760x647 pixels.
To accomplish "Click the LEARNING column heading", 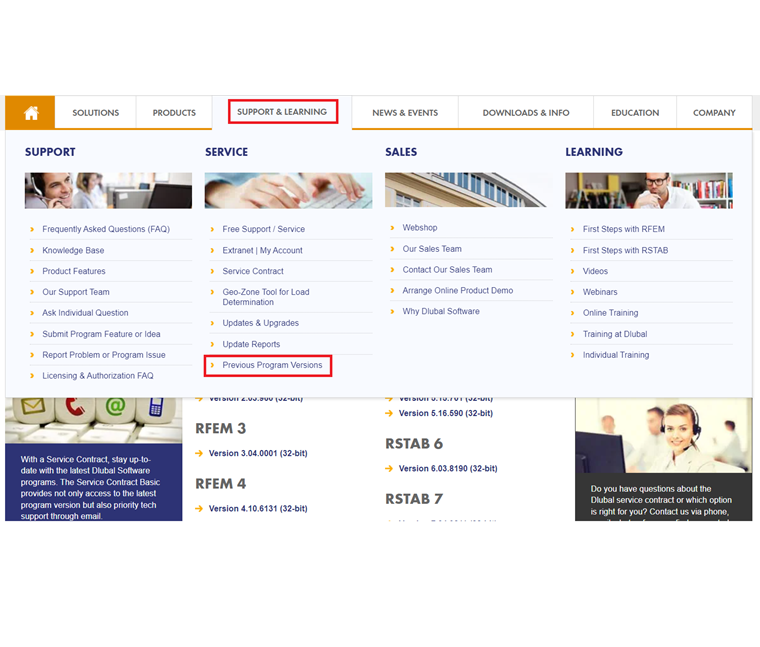I will (594, 152).
